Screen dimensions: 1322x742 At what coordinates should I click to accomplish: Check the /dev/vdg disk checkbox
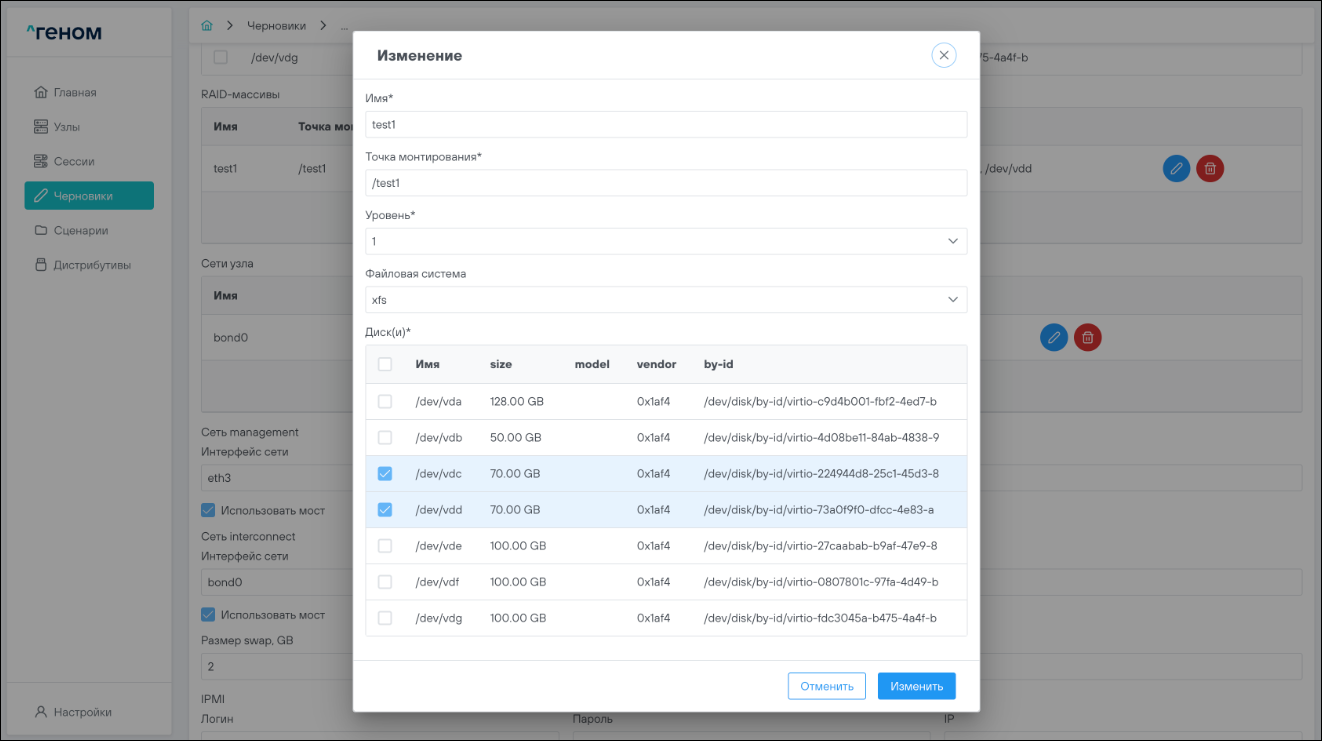385,618
